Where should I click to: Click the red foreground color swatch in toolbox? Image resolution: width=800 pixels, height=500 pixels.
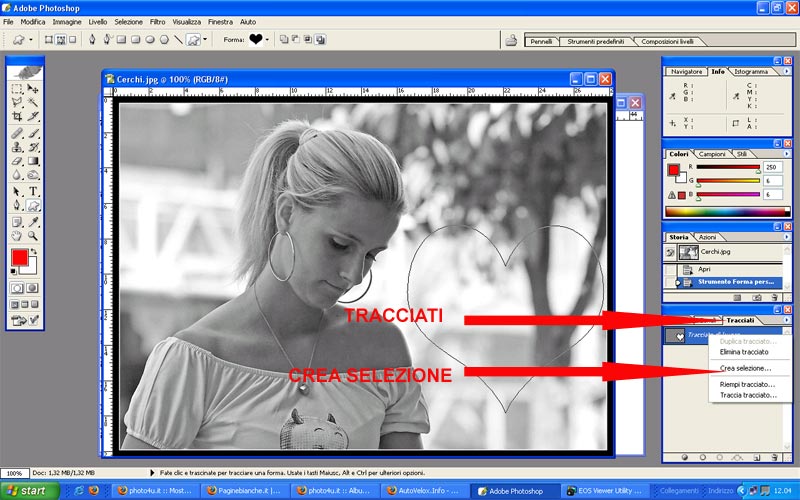(x=19, y=258)
